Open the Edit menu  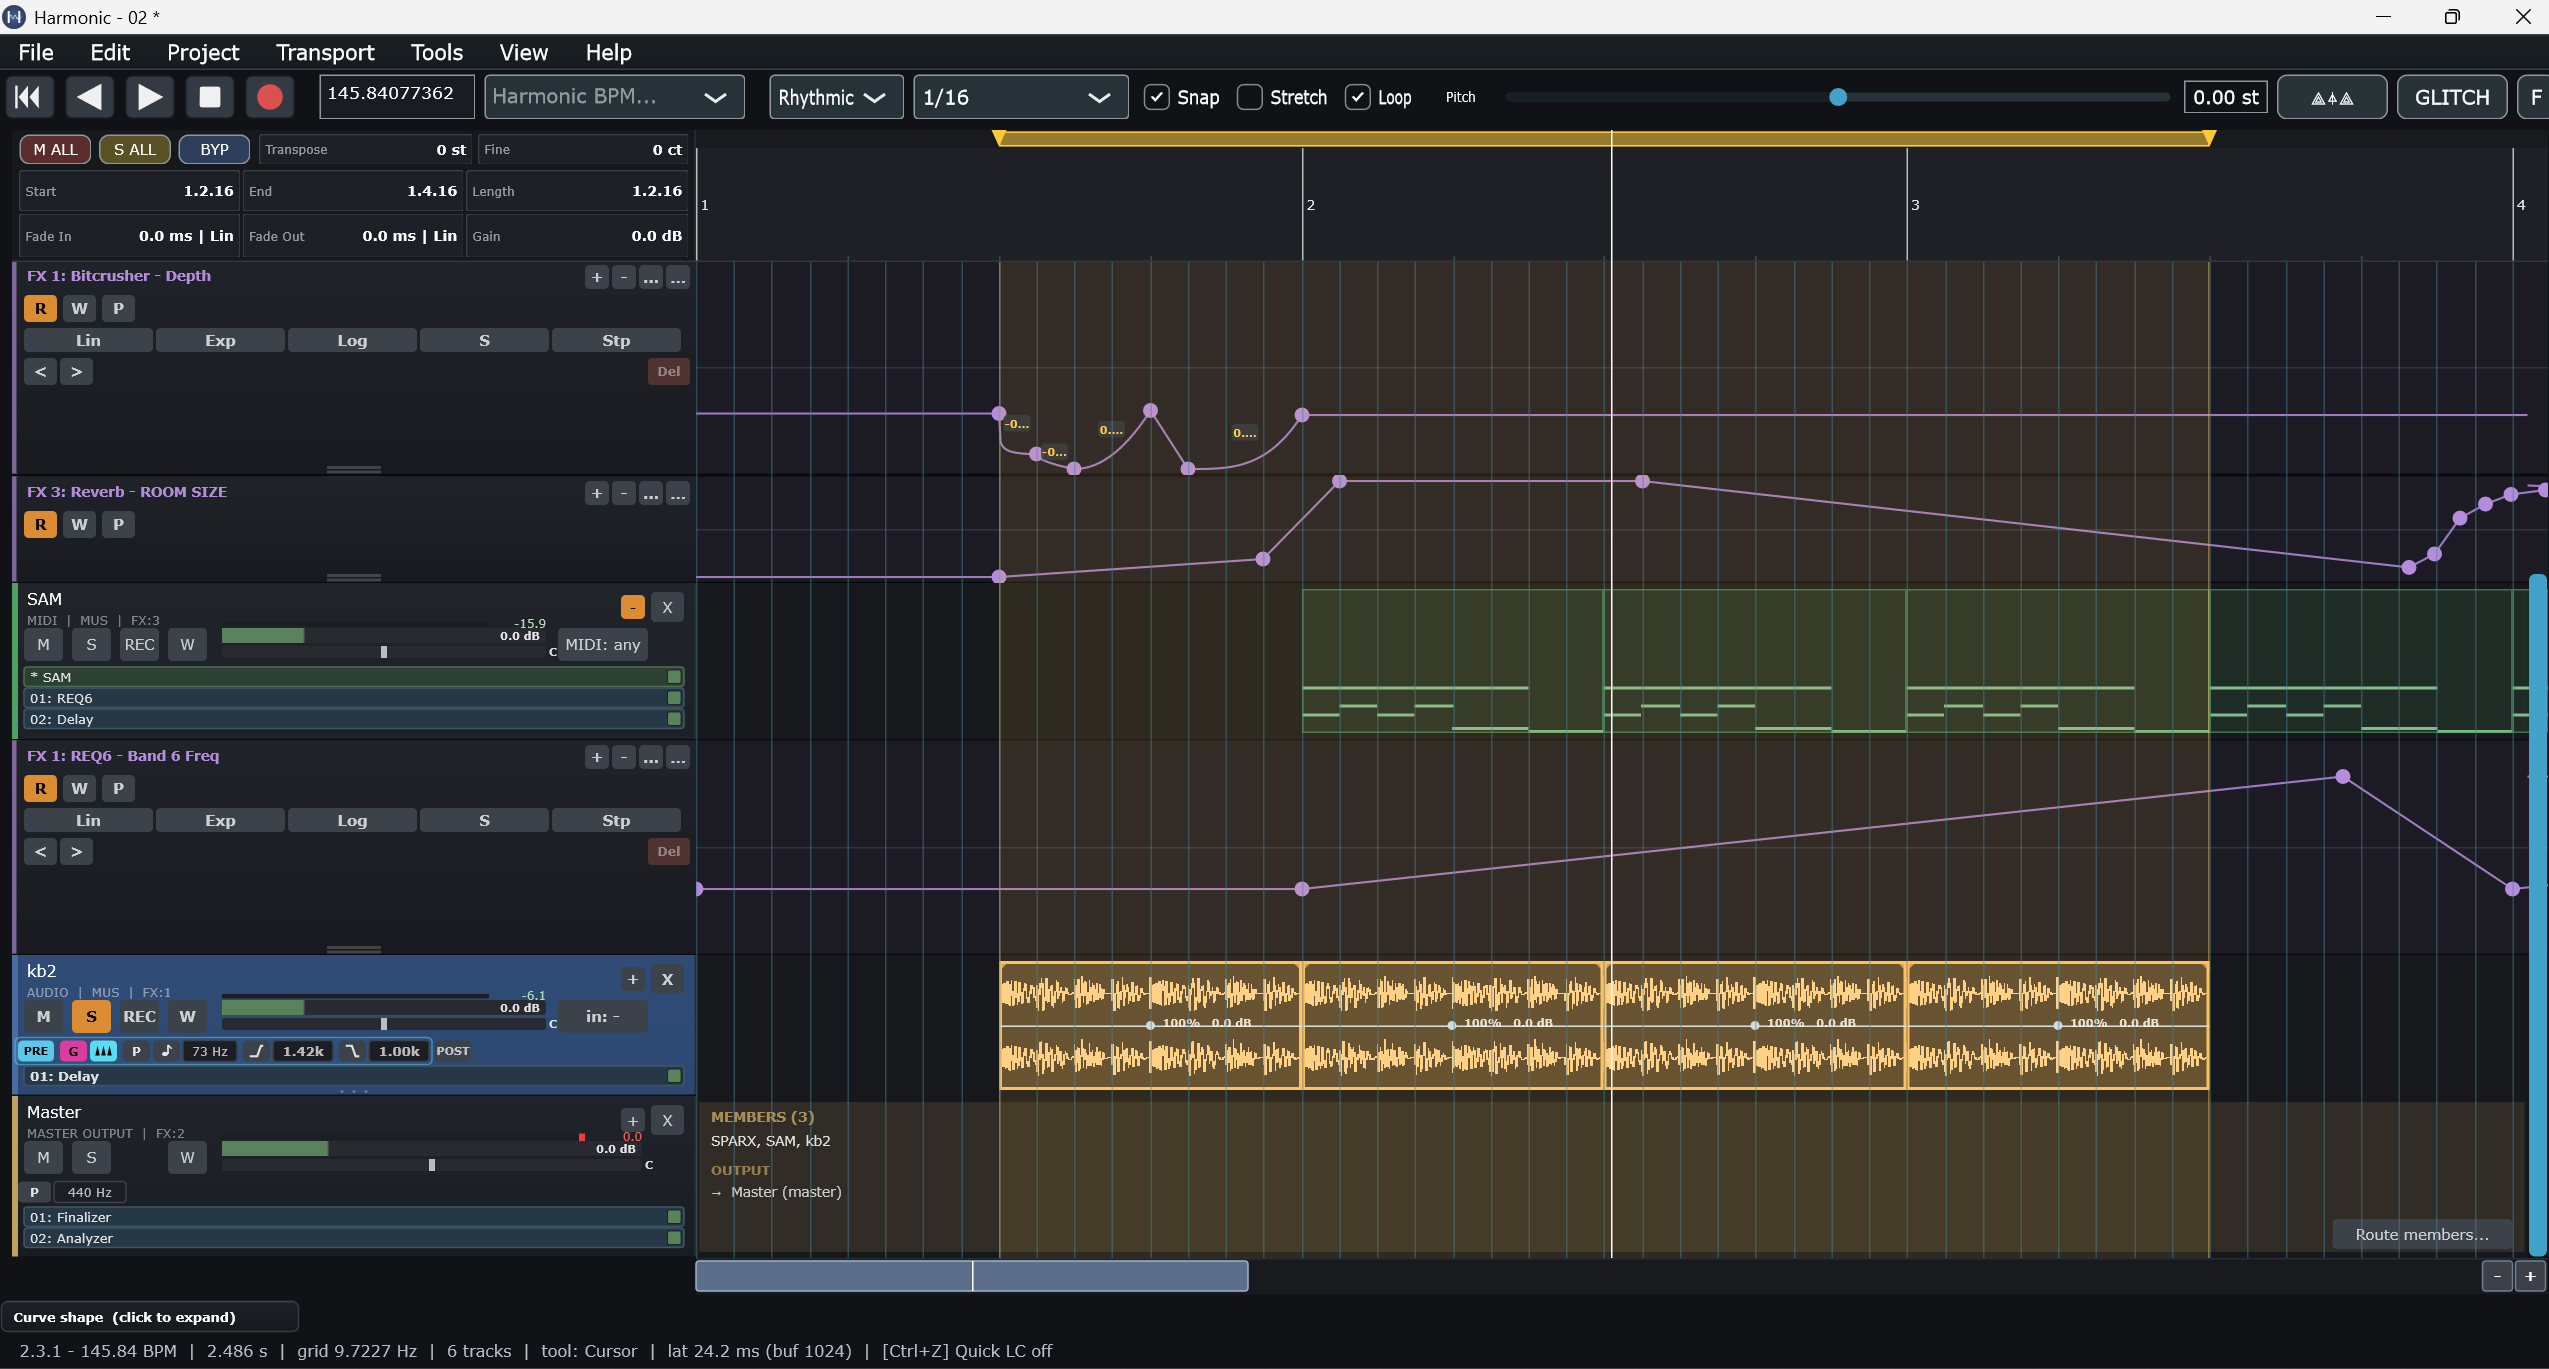110,52
